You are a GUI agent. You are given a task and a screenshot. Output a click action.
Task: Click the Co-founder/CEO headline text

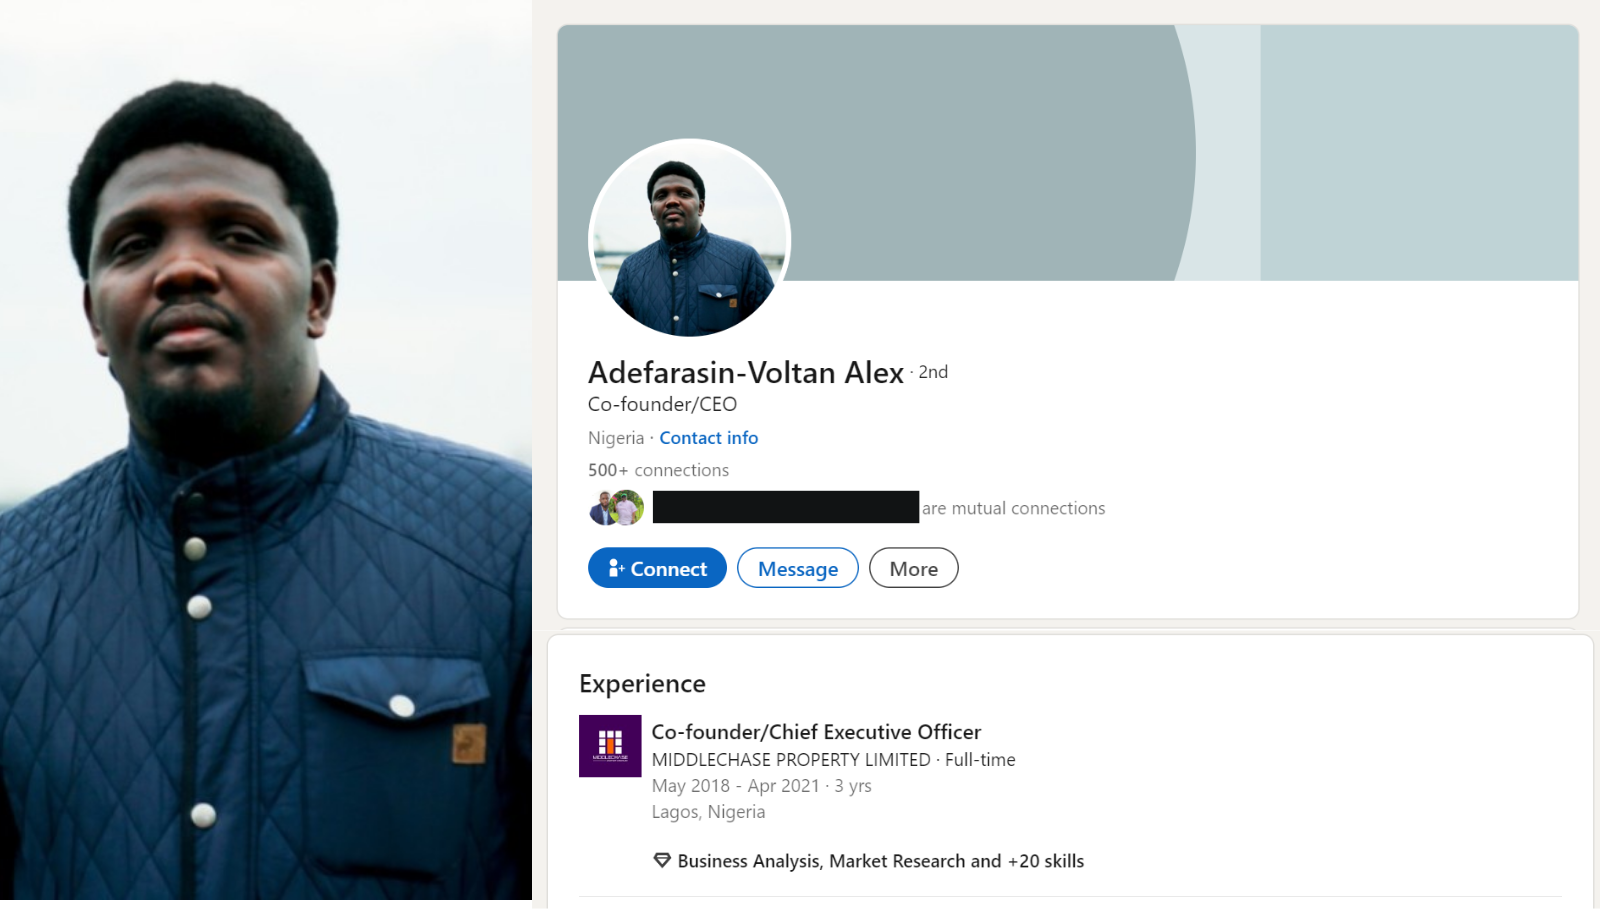point(662,404)
